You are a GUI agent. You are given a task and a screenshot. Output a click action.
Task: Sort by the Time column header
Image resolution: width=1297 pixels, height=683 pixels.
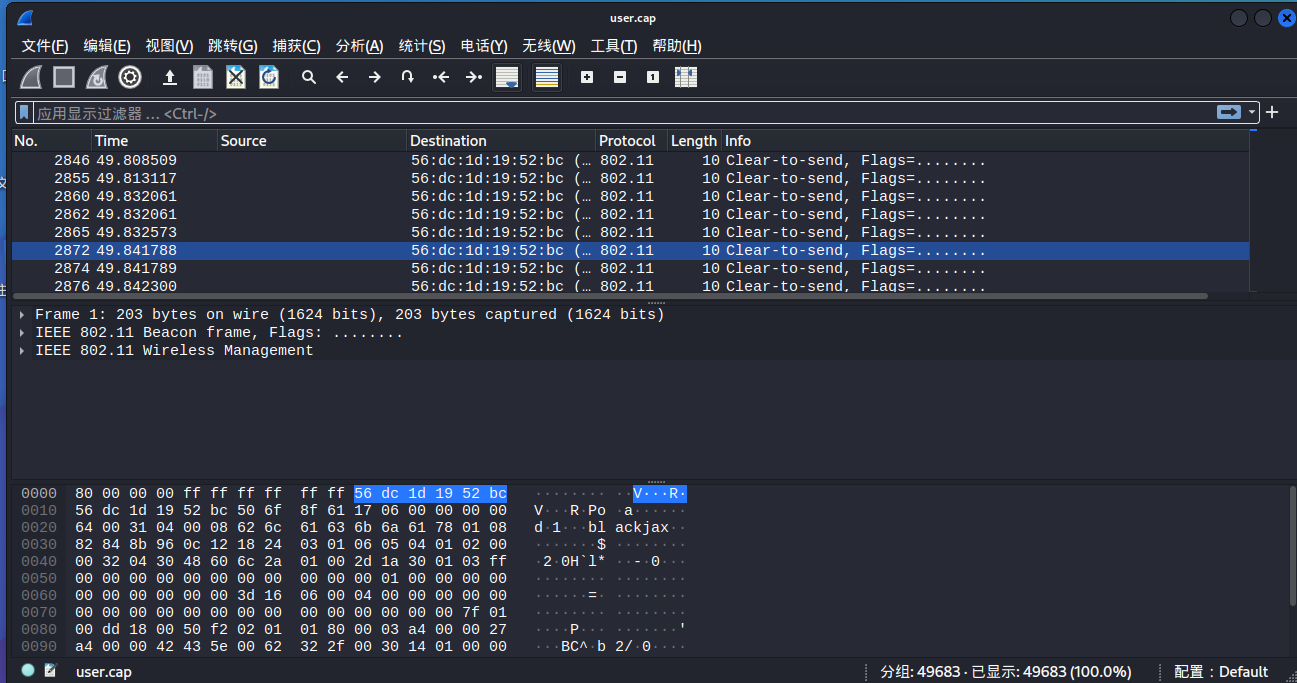(155, 141)
